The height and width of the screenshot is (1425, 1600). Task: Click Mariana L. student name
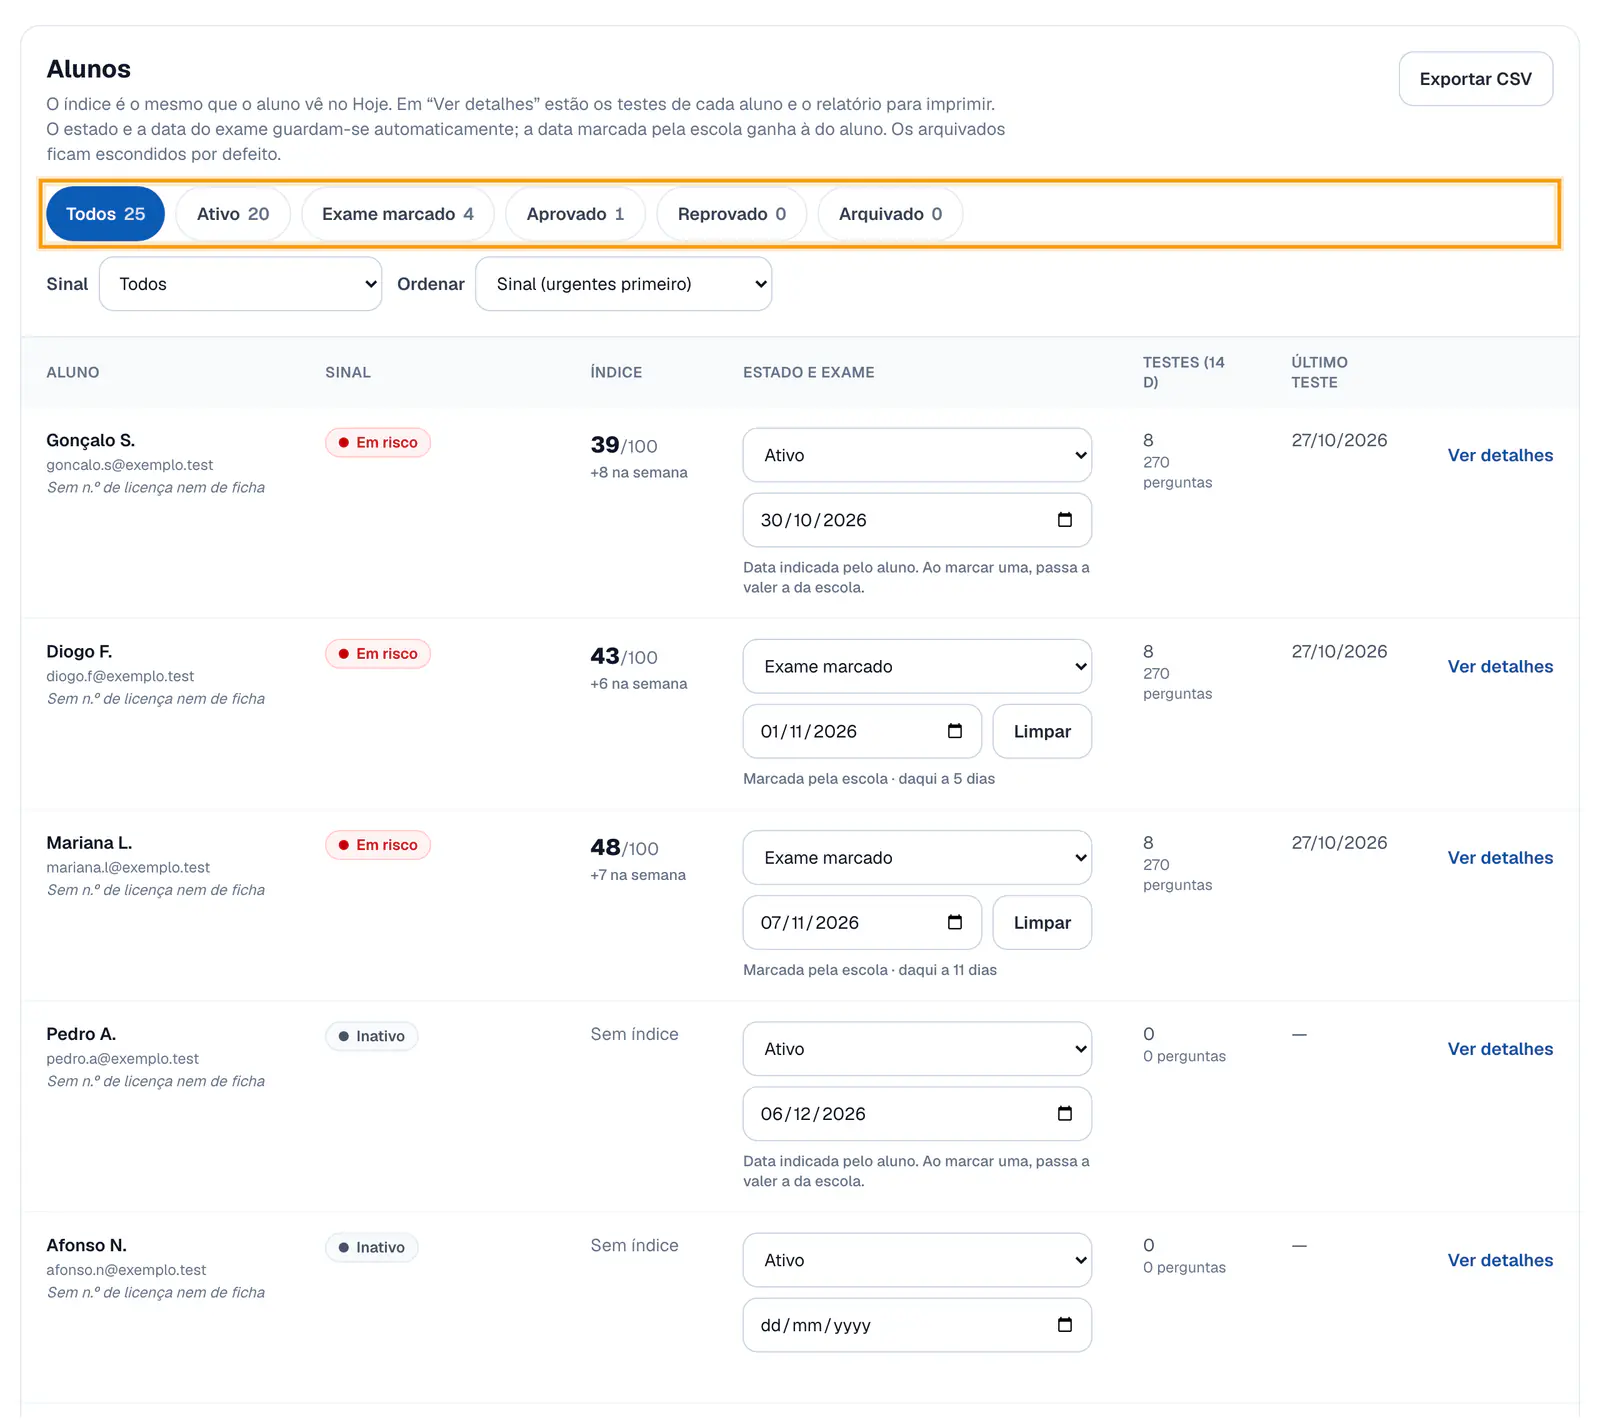click(x=89, y=843)
